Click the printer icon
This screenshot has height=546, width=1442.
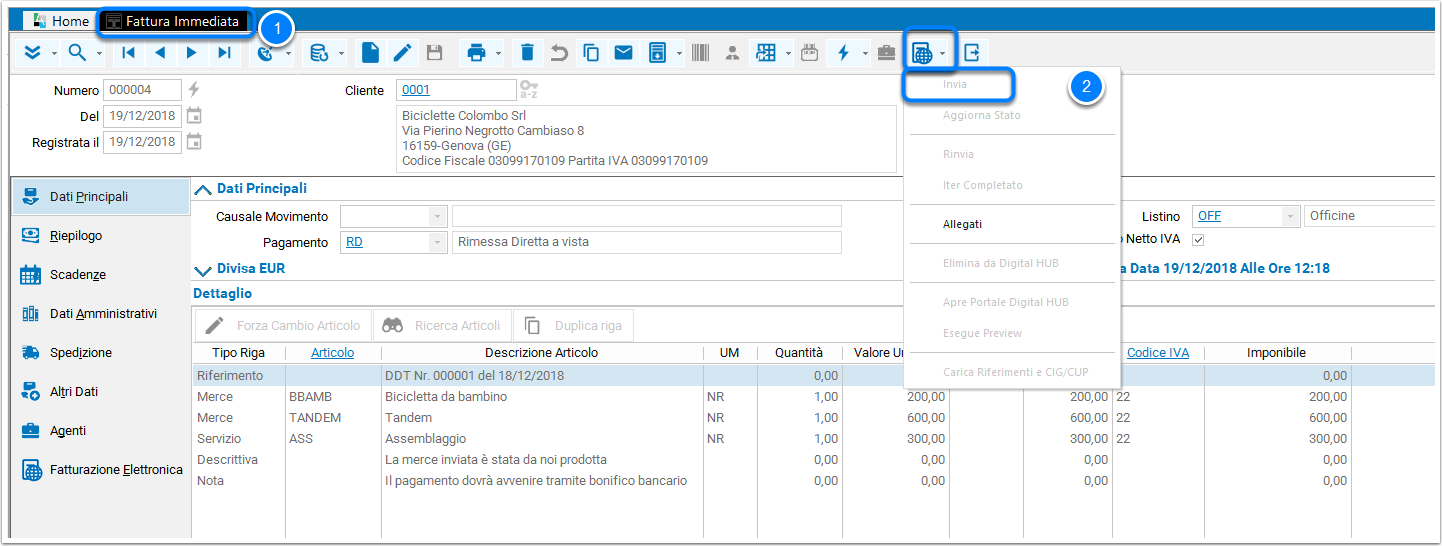pyautogui.click(x=477, y=53)
